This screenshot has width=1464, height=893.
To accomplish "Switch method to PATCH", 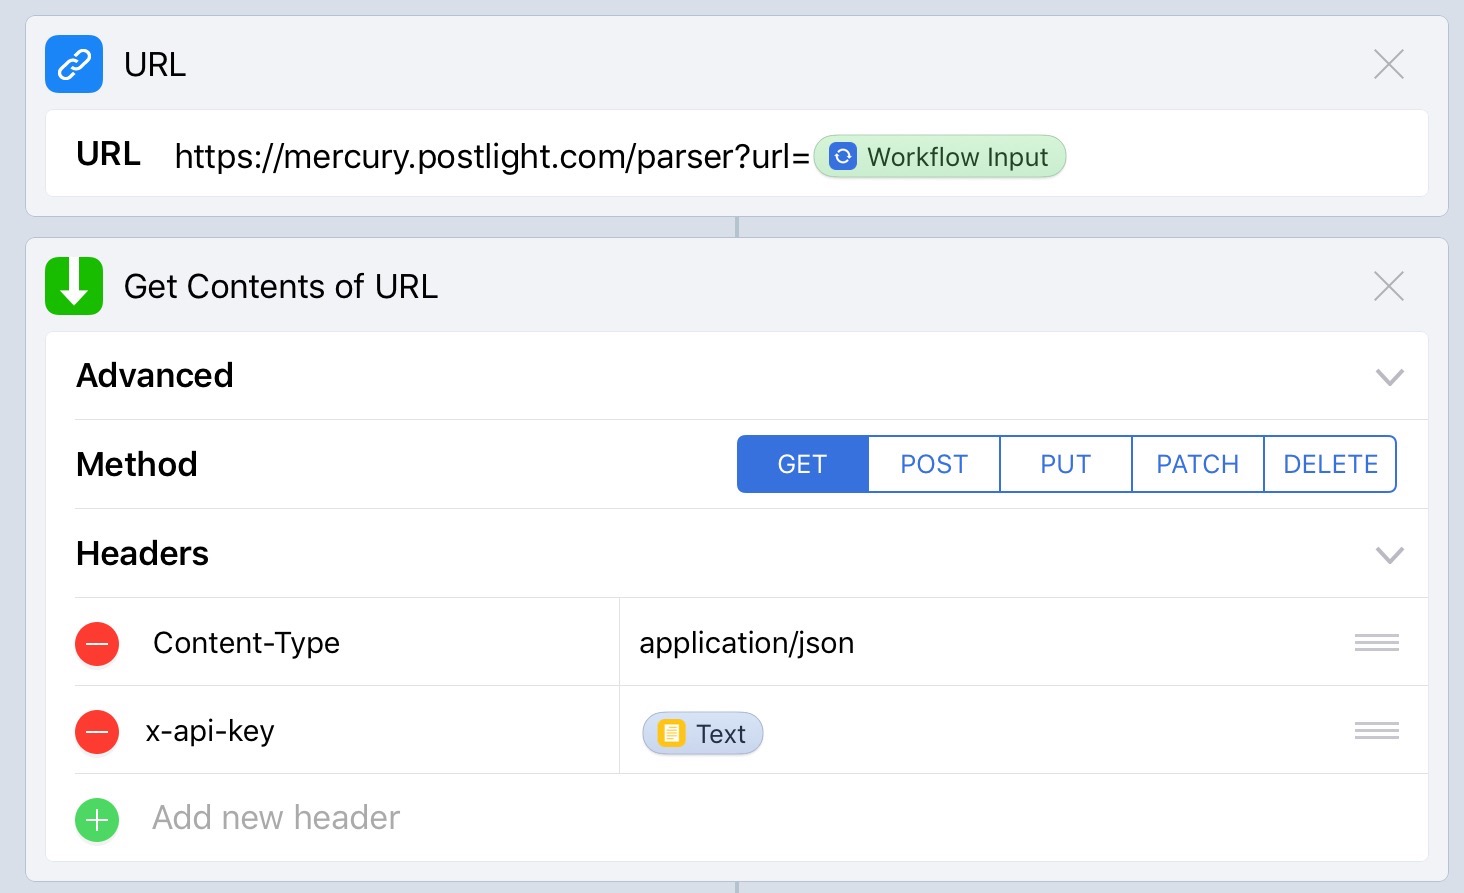I will point(1197,464).
